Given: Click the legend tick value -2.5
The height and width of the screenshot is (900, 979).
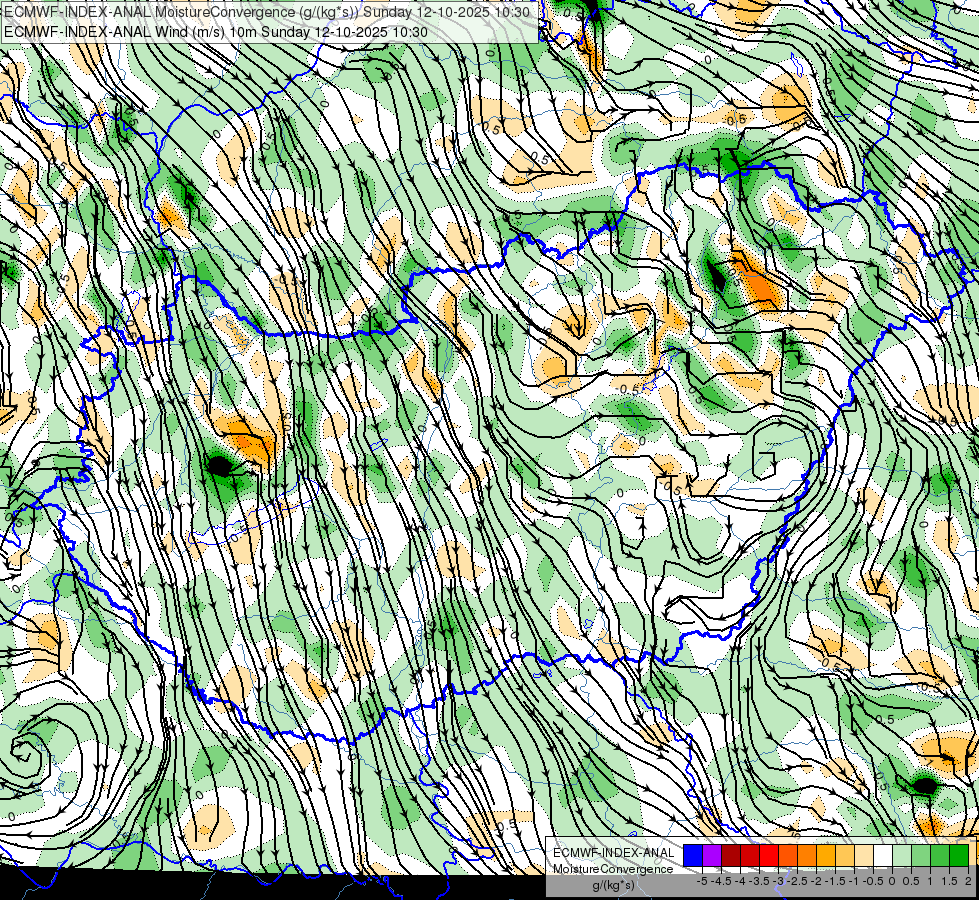Looking at the screenshot, I should 795,881.
